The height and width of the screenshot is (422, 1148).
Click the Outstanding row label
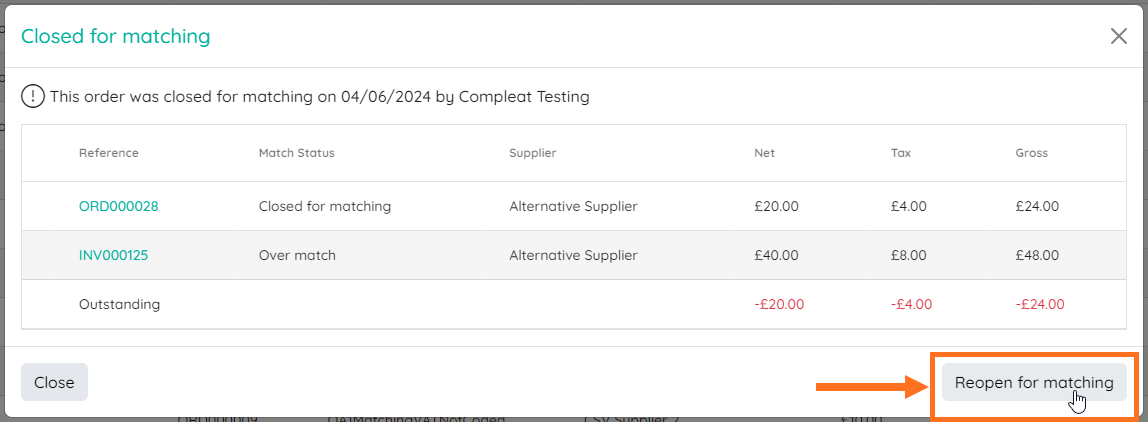(119, 304)
